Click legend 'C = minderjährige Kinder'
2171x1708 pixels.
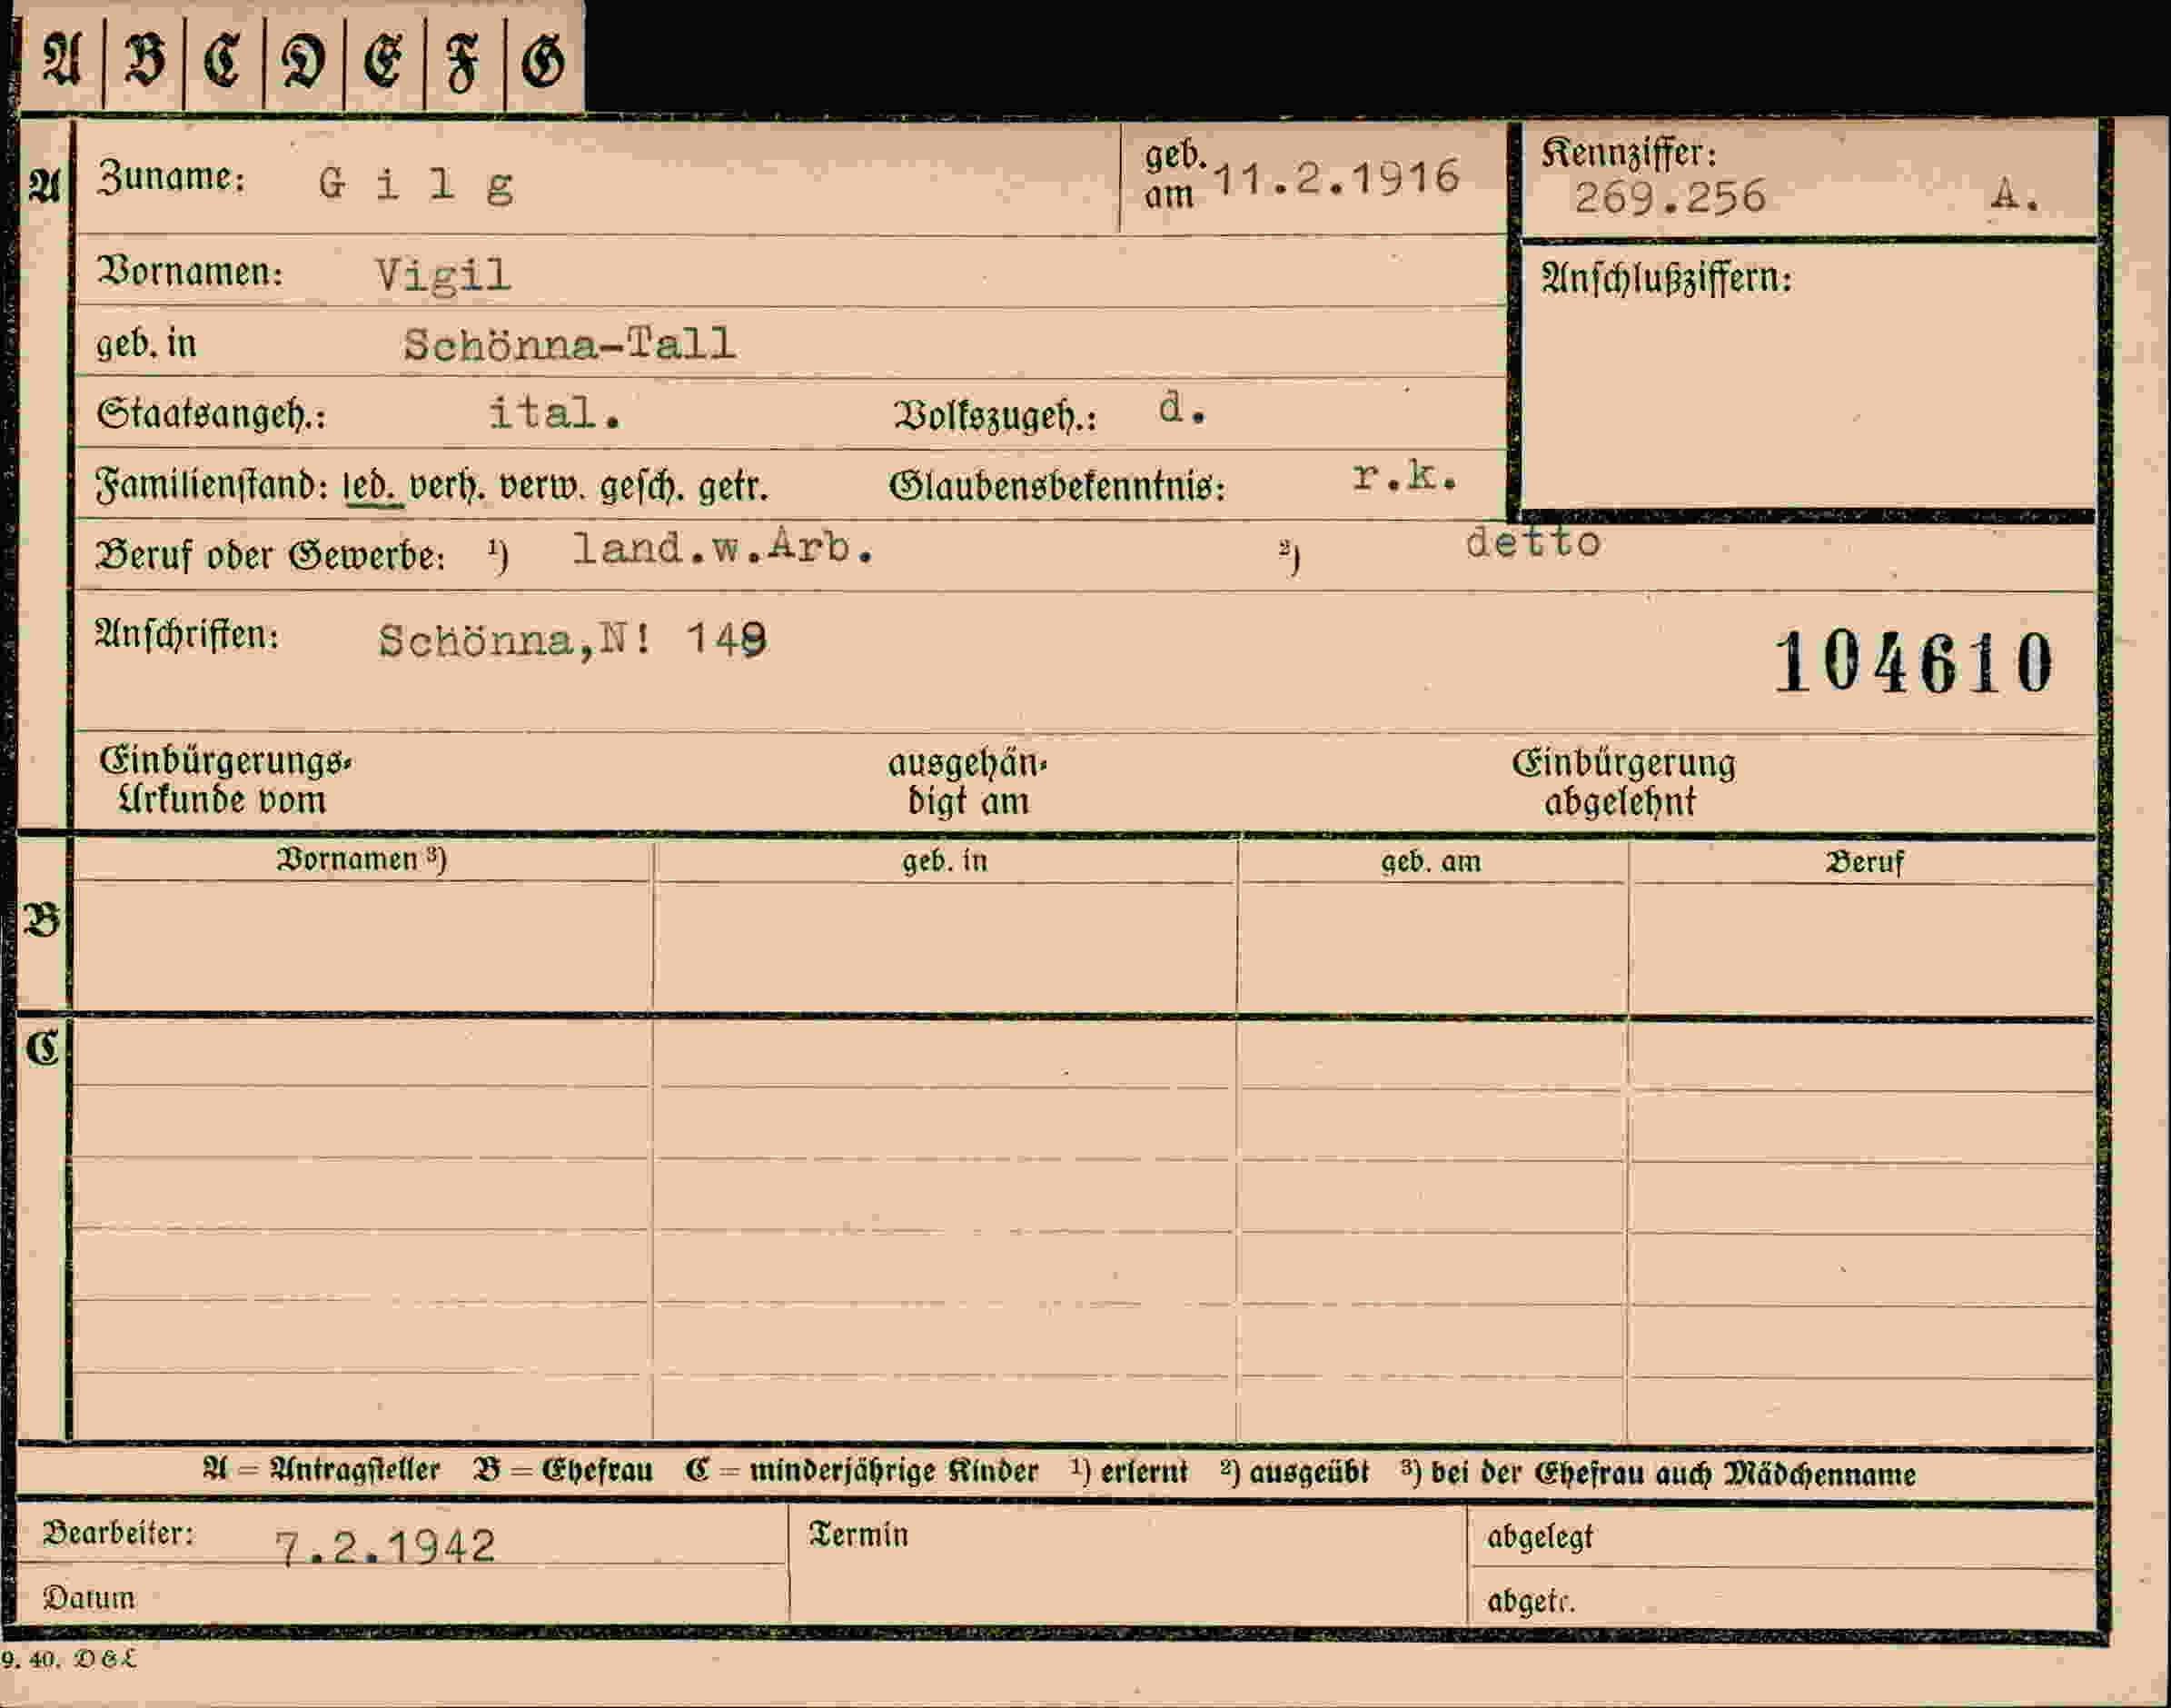pyautogui.click(x=862, y=1472)
